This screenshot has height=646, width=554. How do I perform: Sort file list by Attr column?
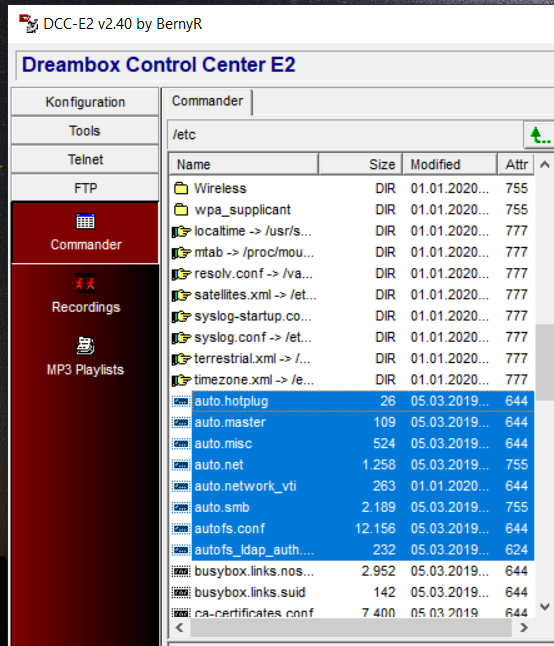[x=516, y=164]
